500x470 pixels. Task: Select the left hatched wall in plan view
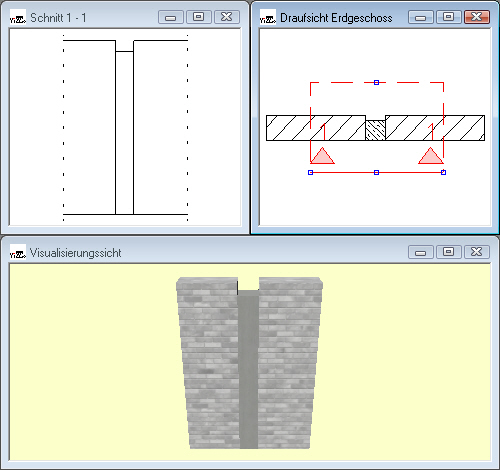pyautogui.click(x=316, y=128)
